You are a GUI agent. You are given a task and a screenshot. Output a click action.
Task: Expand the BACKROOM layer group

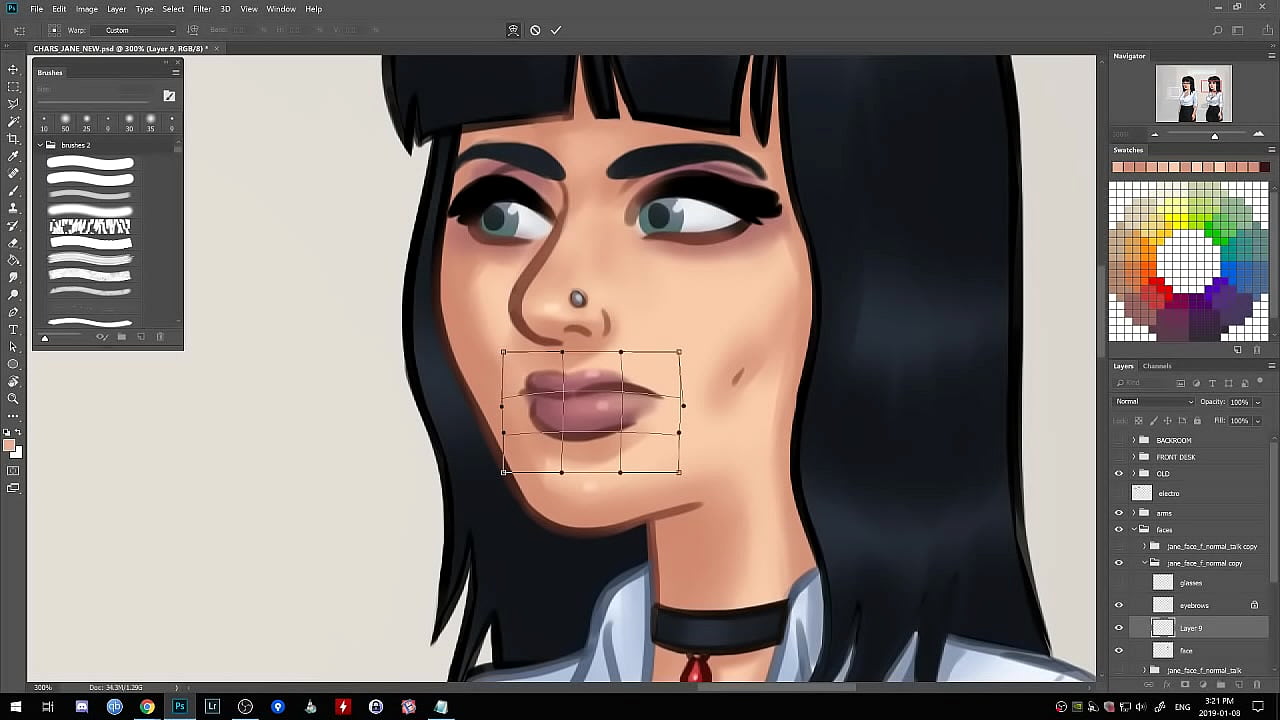pyautogui.click(x=1134, y=440)
